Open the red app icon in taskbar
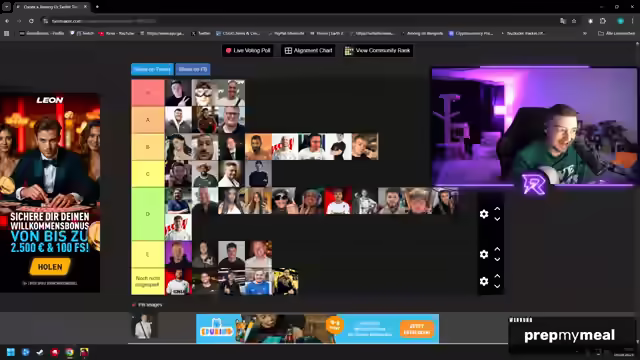Viewport: 640px width, 360px height. pyautogui.click(x=55, y=352)
